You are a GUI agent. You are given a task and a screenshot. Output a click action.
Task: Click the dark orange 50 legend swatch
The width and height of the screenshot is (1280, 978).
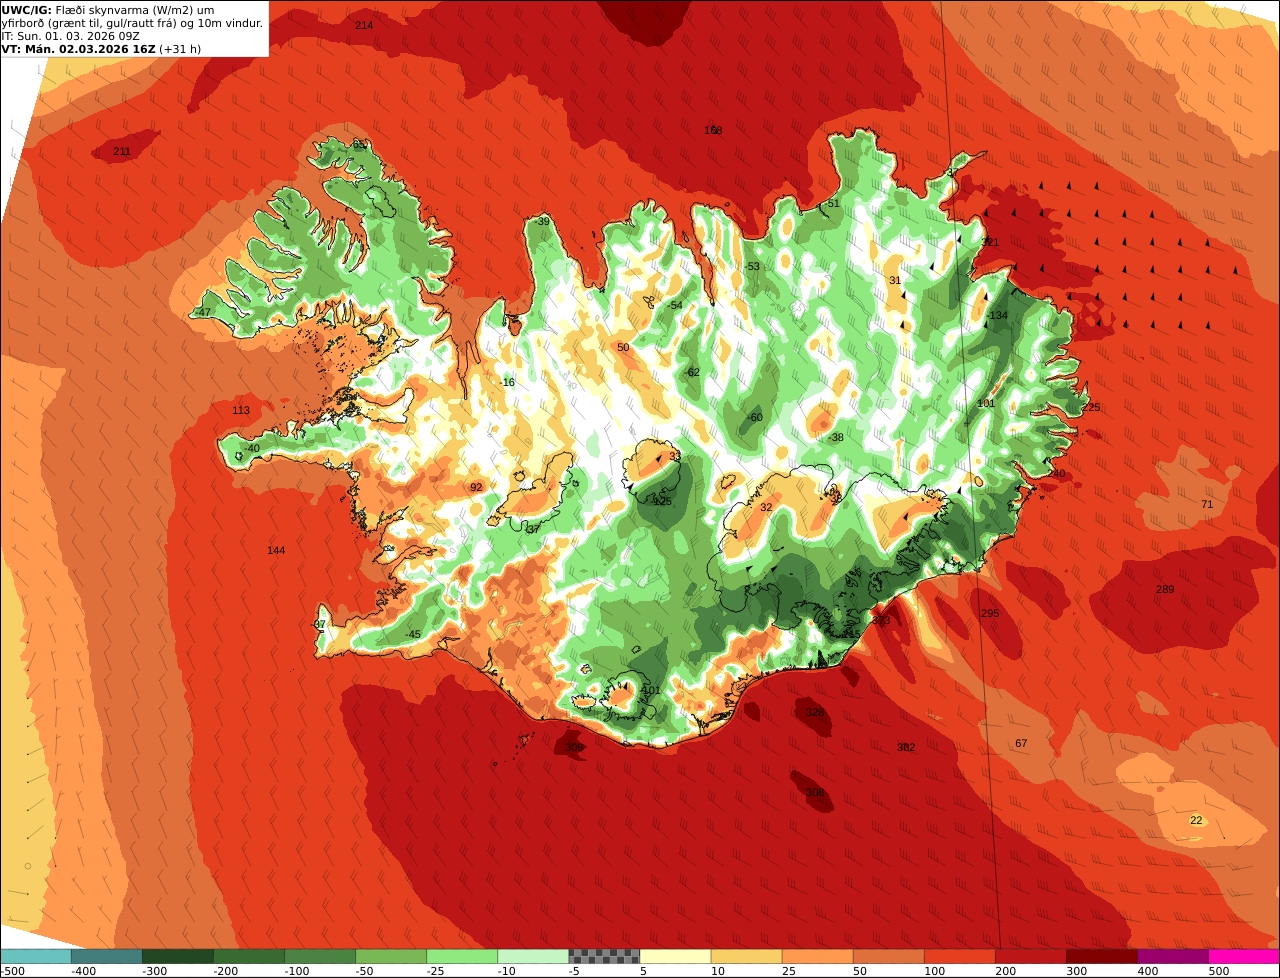(x=888, y=956)
